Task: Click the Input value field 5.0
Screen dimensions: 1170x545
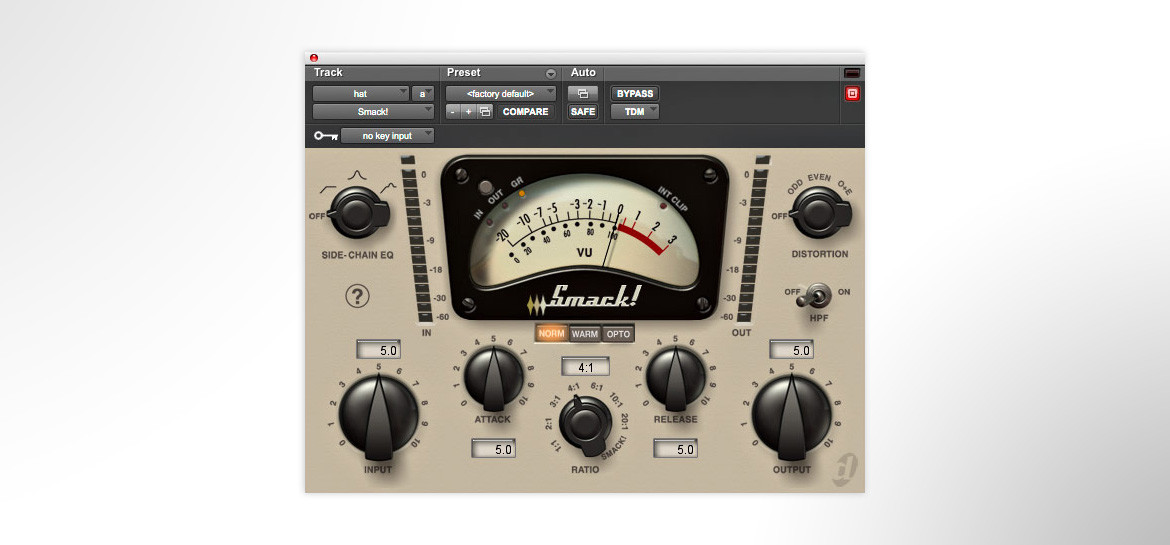Action: [378, 349]
